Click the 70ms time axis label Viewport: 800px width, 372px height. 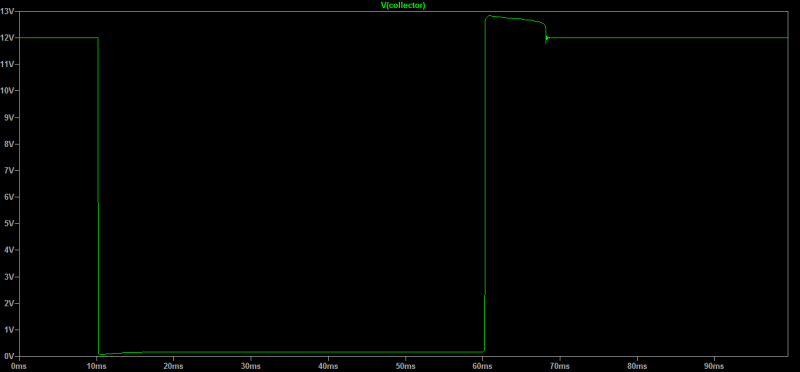[560, 366]
